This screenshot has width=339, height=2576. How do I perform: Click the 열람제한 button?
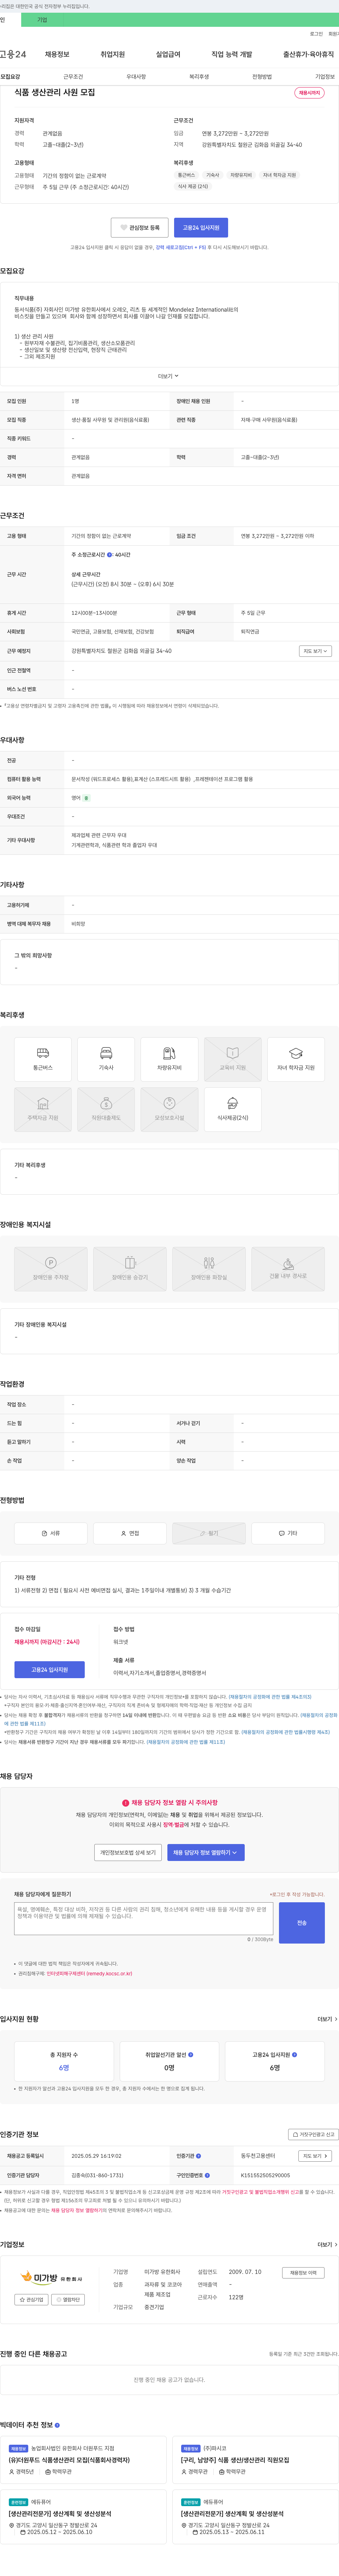click(x=68, y=2300)
